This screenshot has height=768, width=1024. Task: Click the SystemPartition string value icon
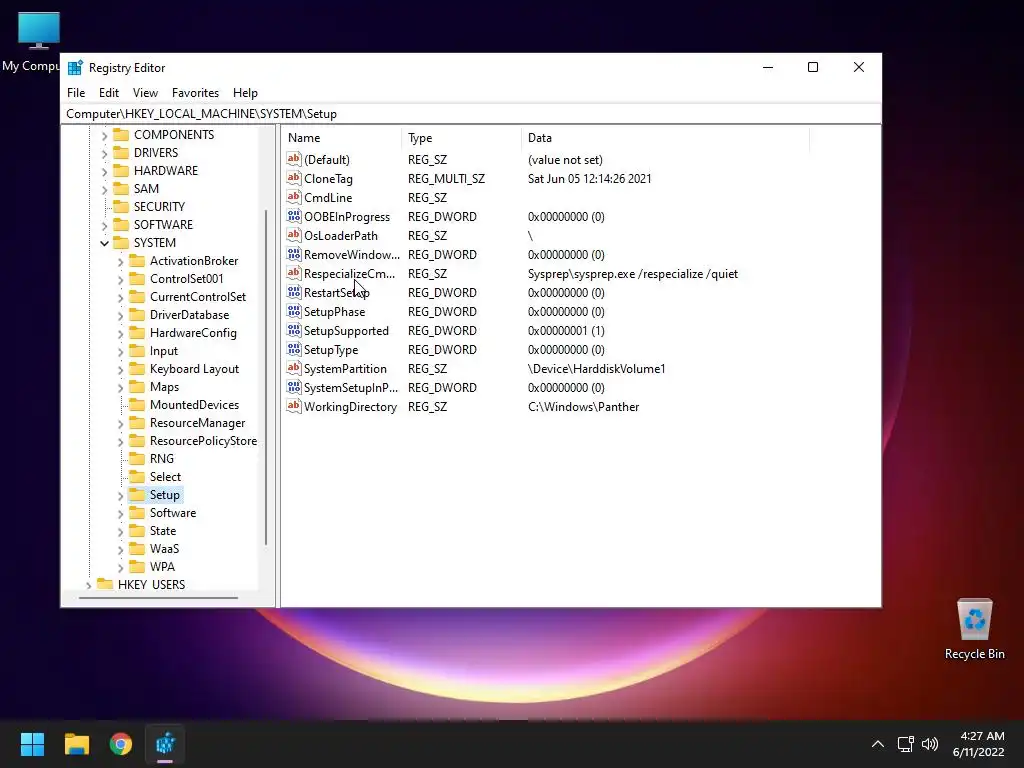coord(294,368)
